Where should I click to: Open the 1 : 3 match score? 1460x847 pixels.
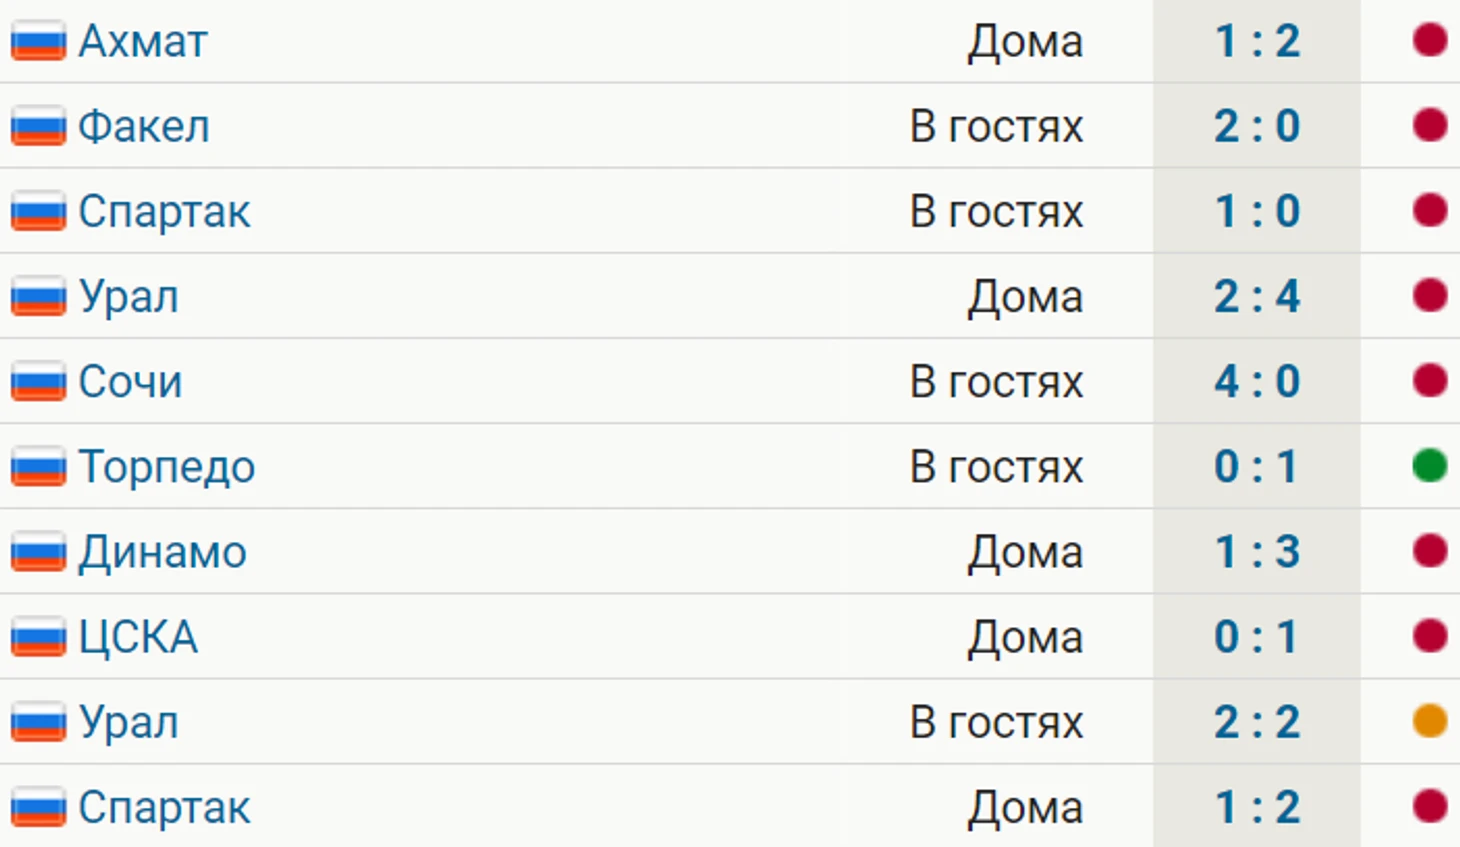click(1257, 551)
